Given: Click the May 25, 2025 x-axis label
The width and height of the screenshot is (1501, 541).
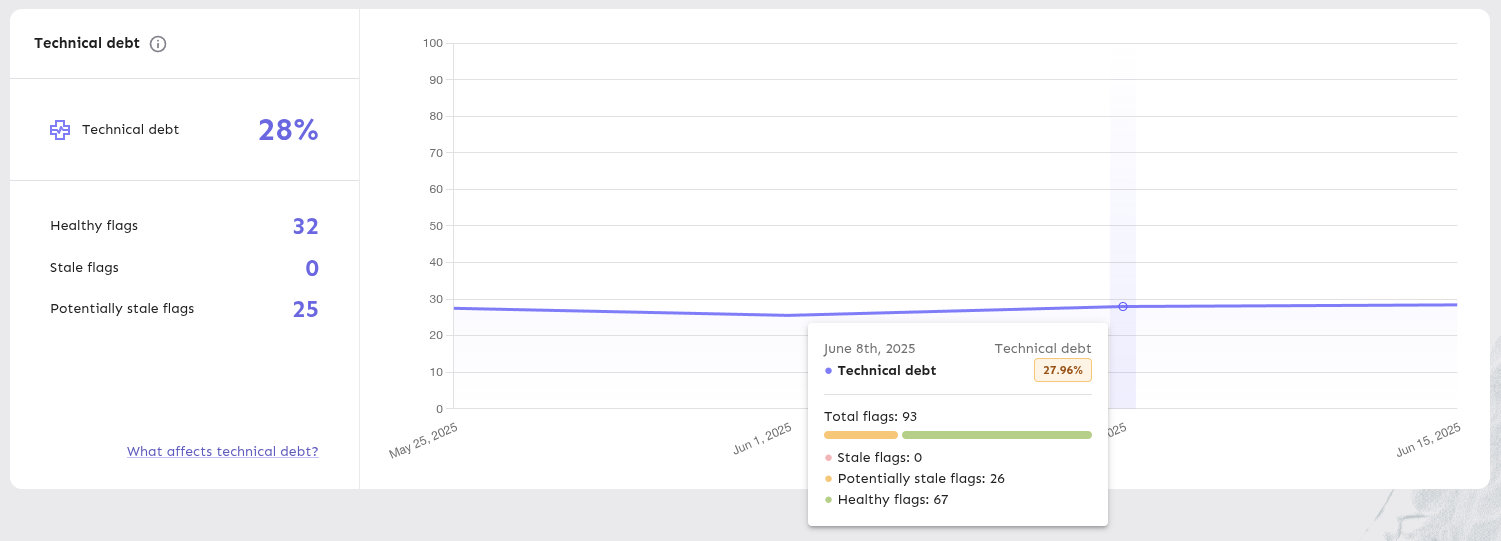Looking at the screenshot, I should pyautogui.click(x=423, y=440).
